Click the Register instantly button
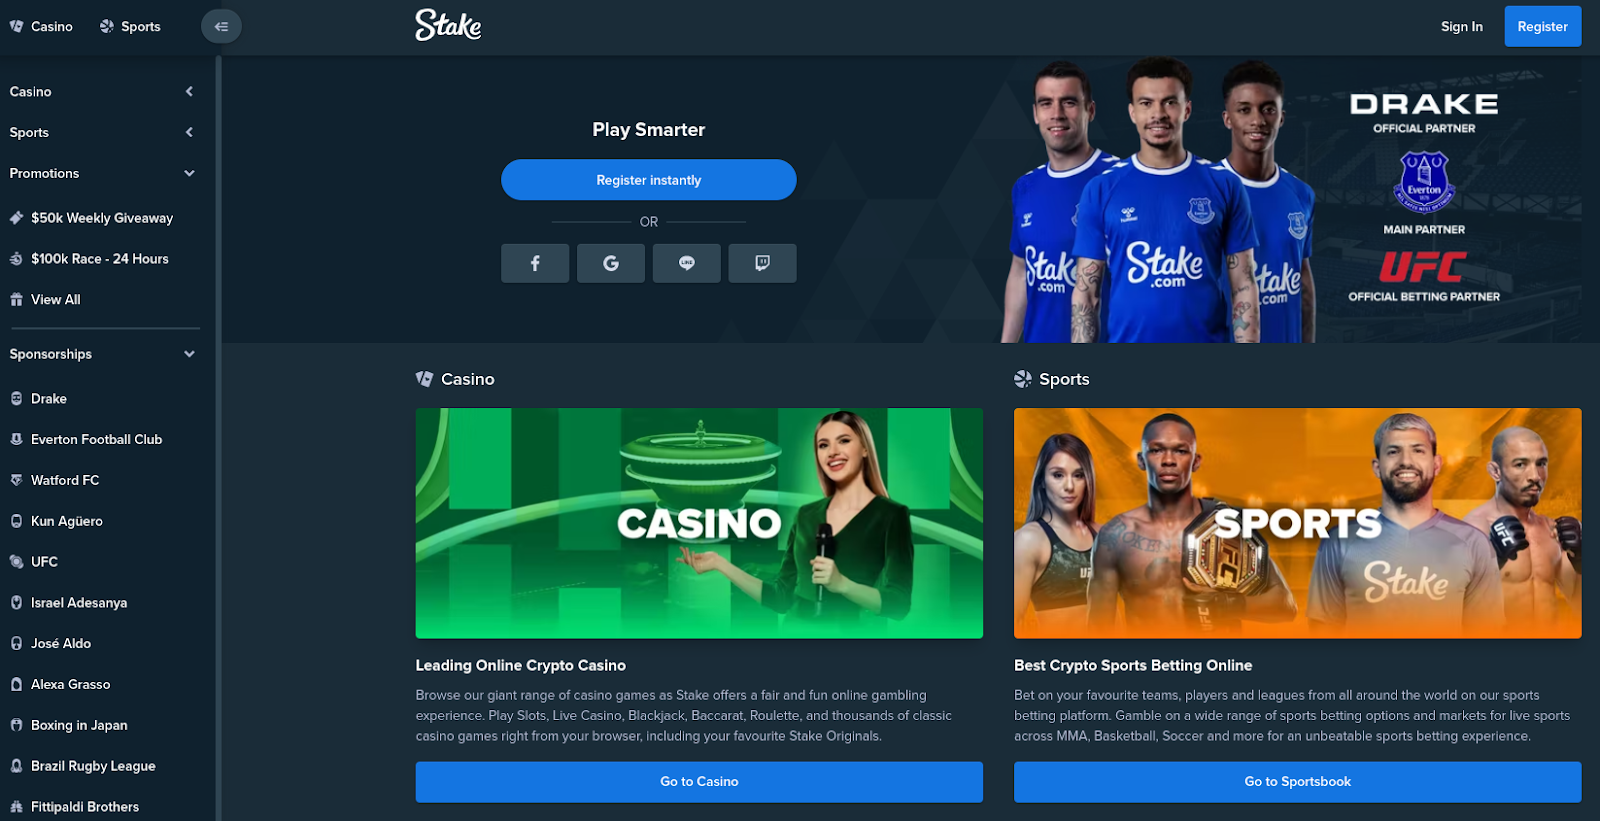 (649, 180)
